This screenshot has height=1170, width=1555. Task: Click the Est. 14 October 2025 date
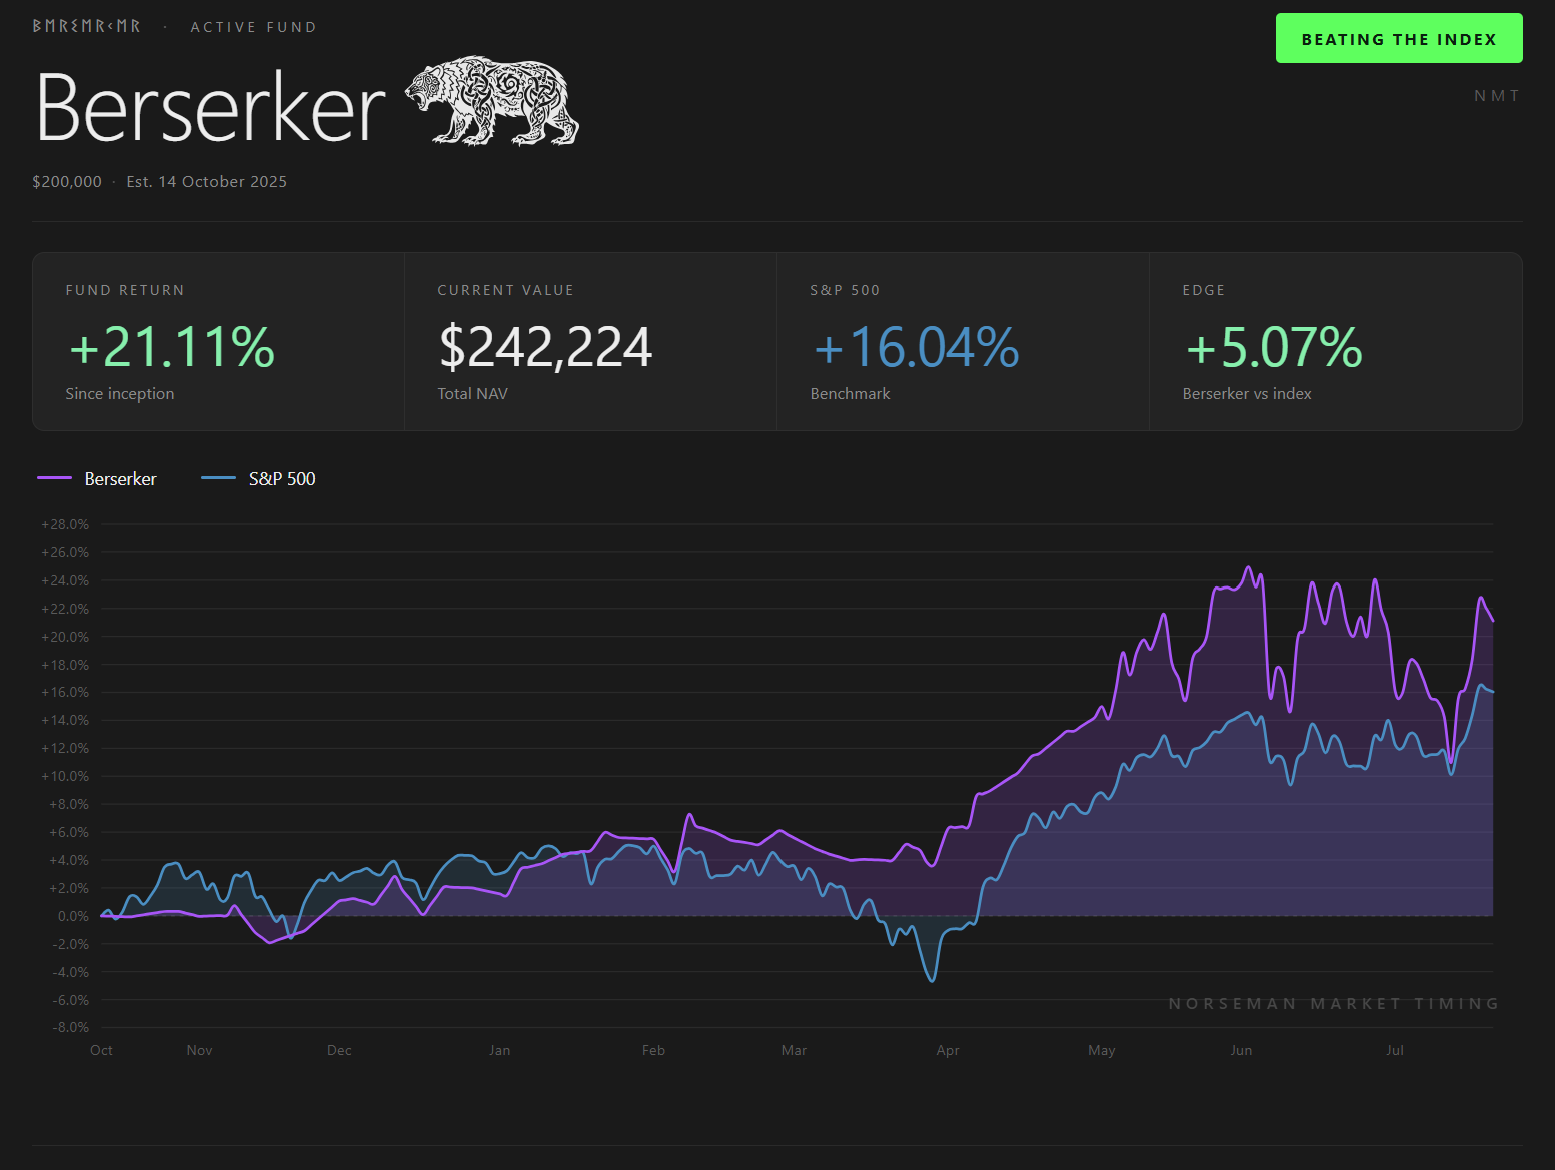[207, 181]
